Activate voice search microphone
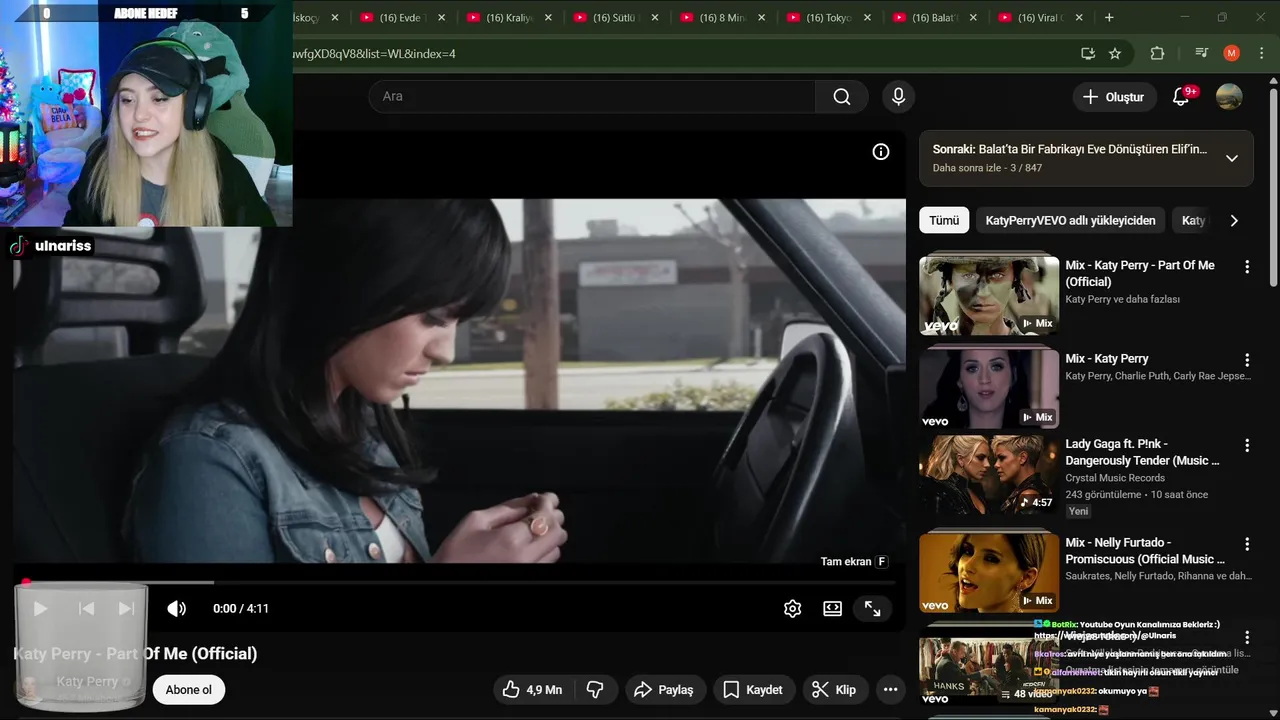1280x720 pixels. (x=898, y=97)
